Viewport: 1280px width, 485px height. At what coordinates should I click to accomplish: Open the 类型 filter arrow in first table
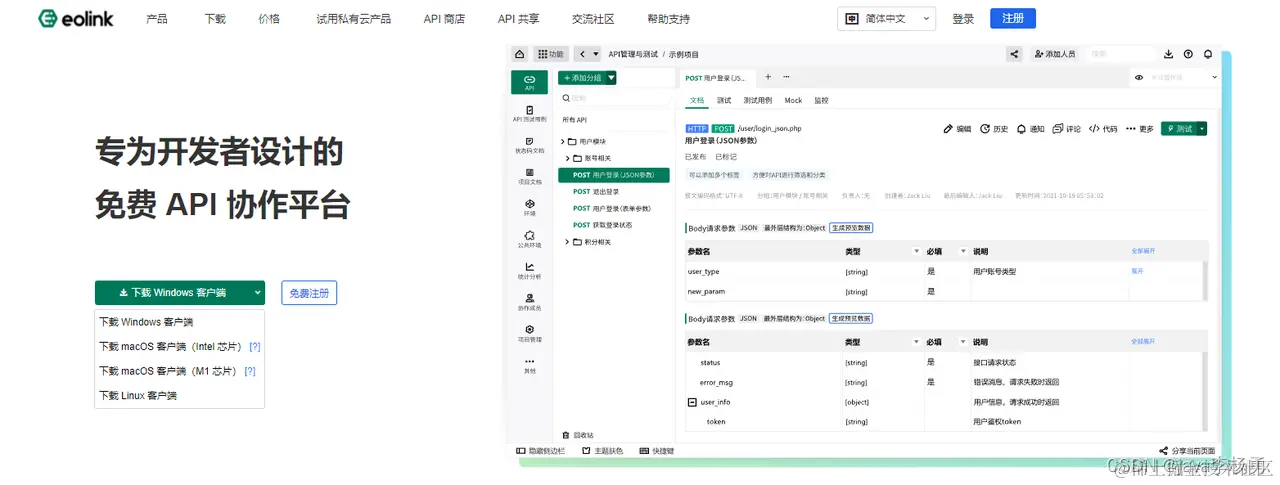pos(917,251)
